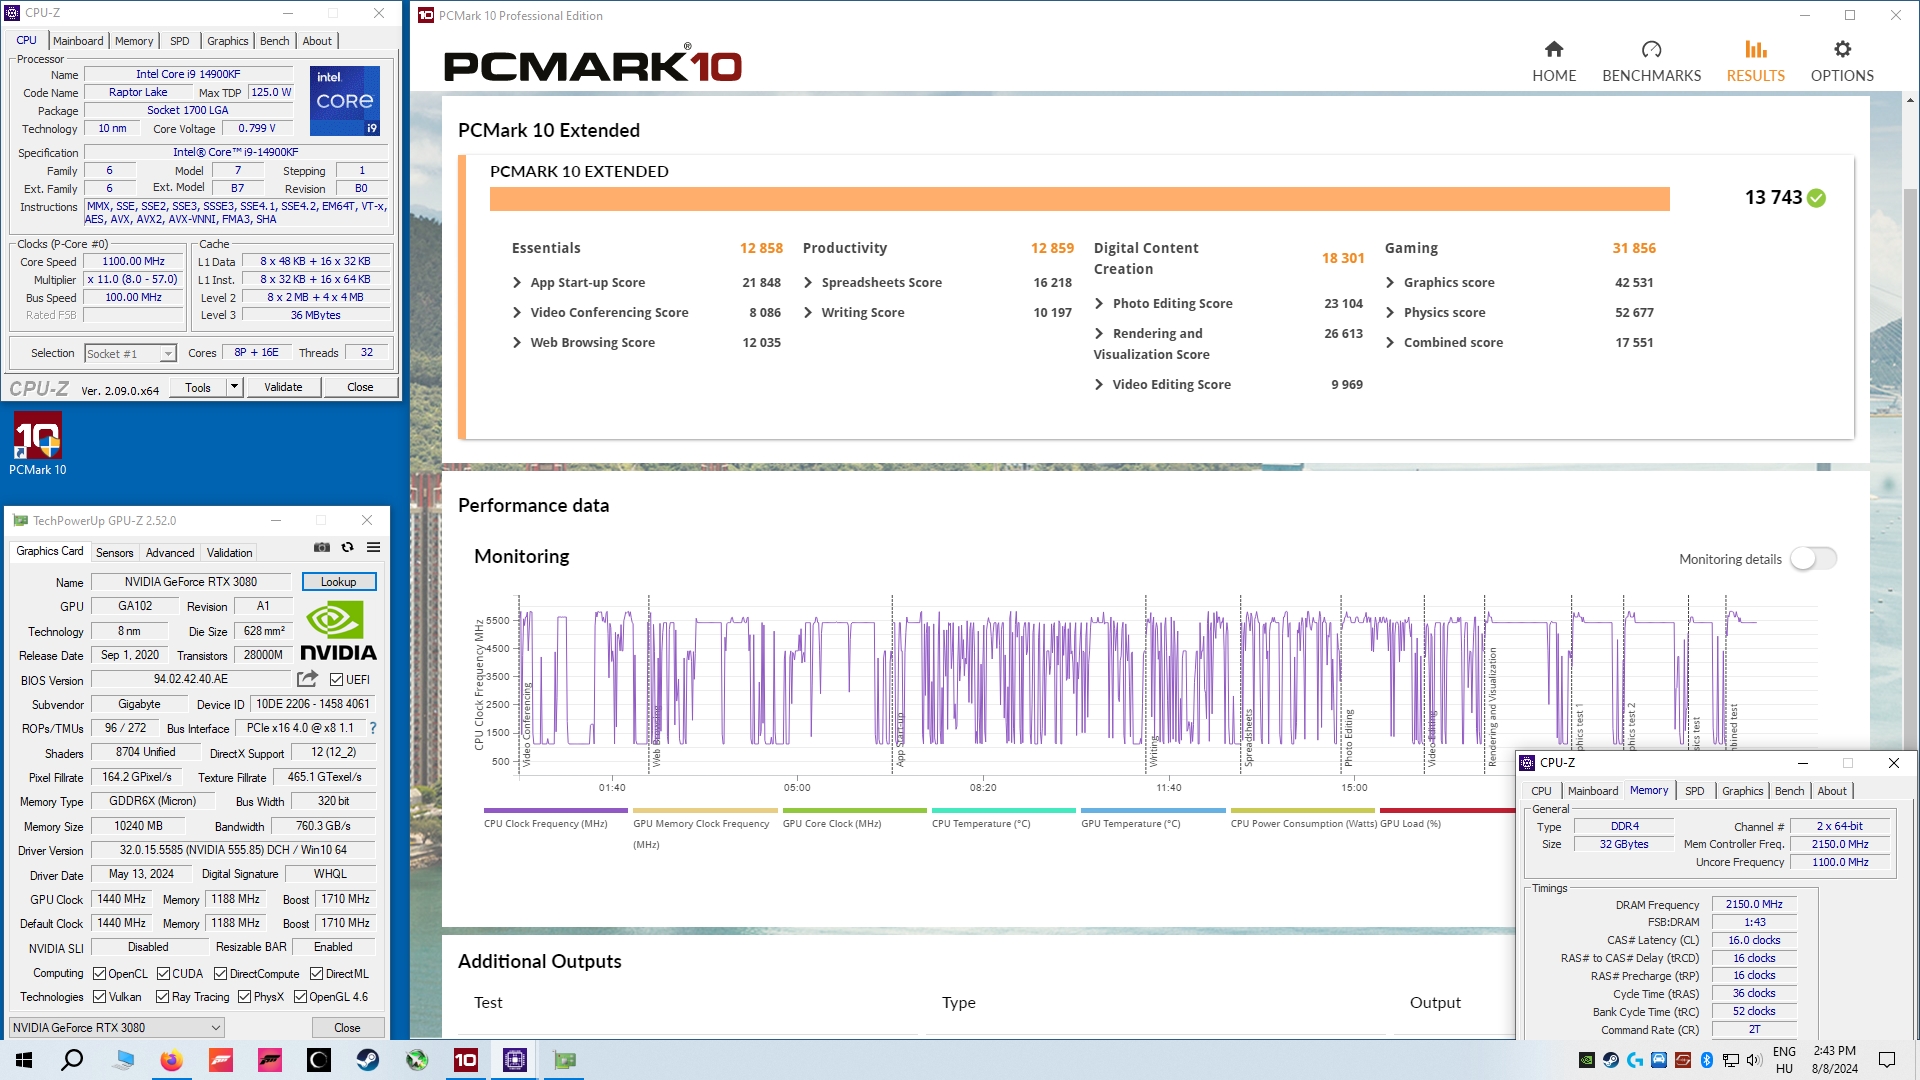Open the volume speaker tray icon

coord(1753,1060)
